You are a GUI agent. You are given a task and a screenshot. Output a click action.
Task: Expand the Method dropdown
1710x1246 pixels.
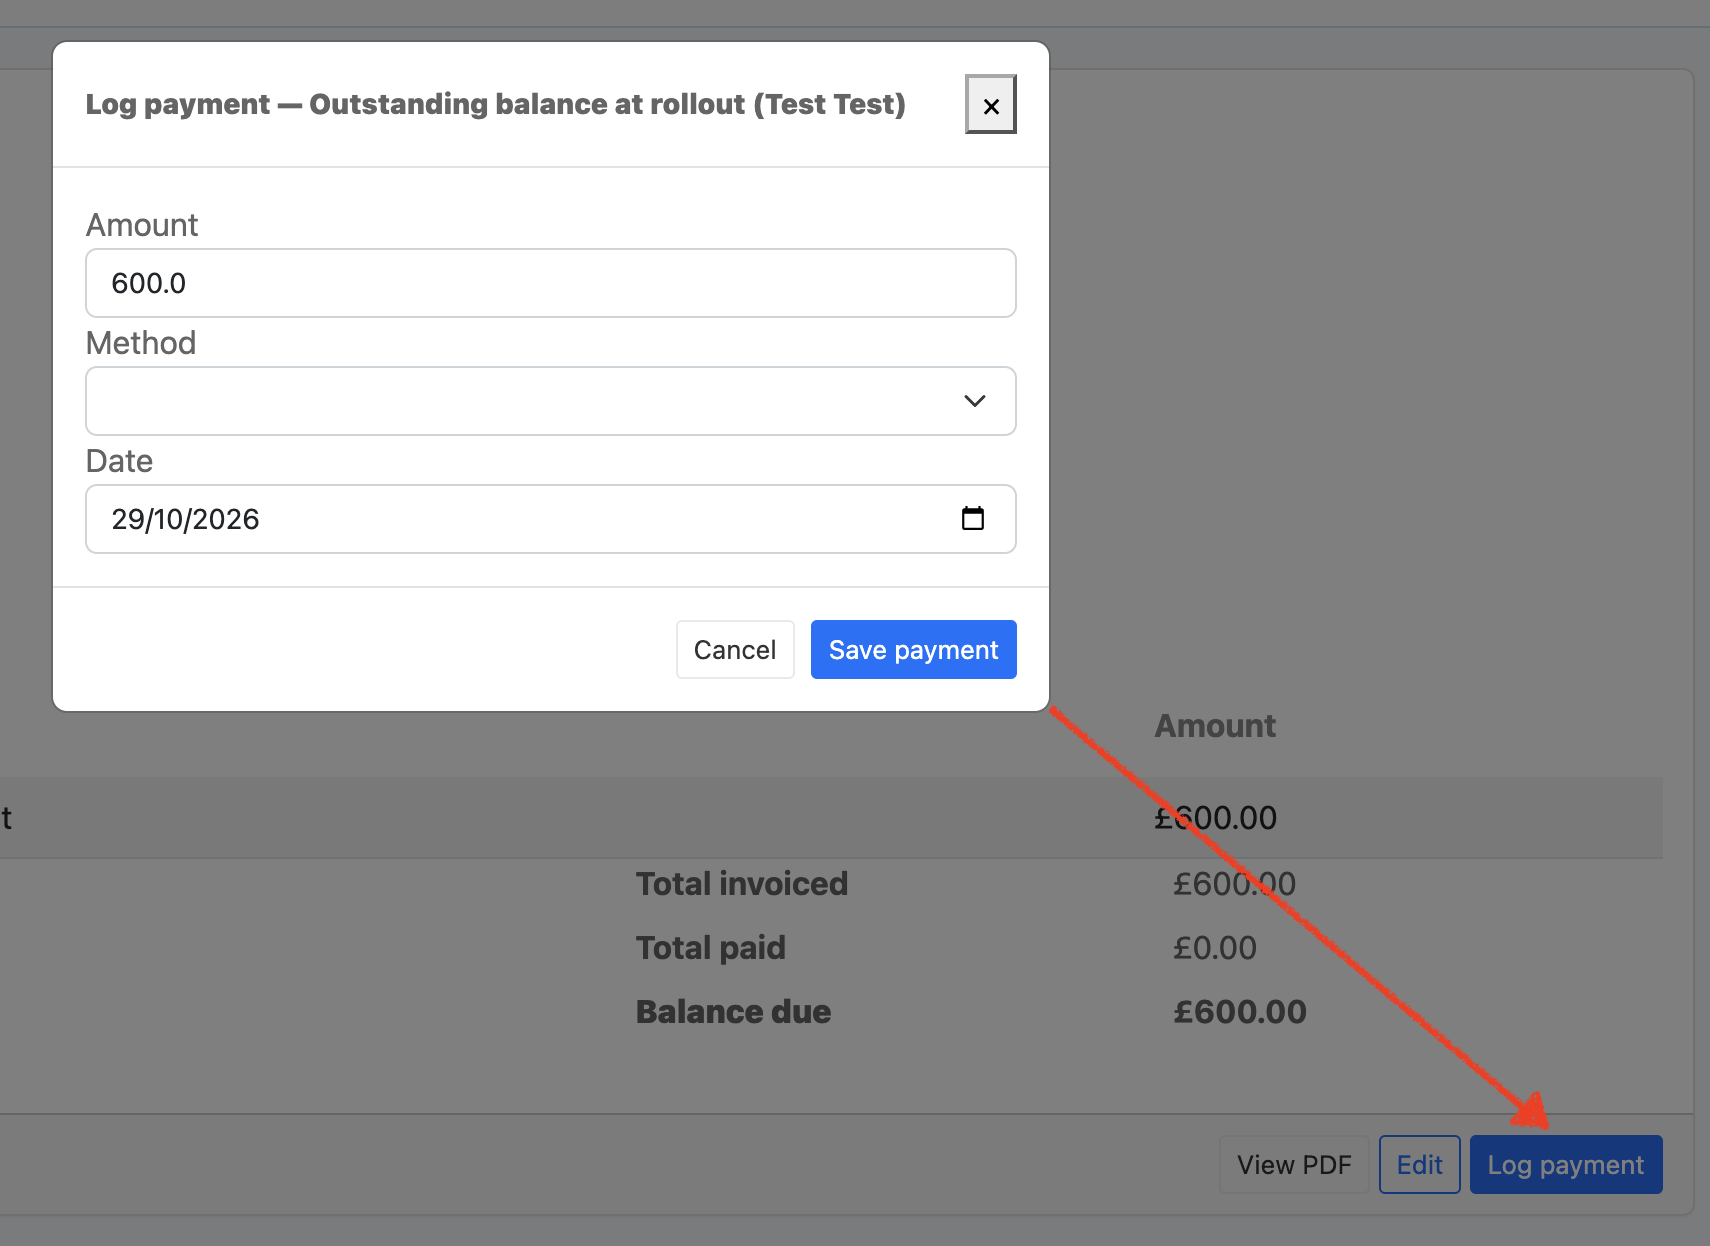(551, 401)
